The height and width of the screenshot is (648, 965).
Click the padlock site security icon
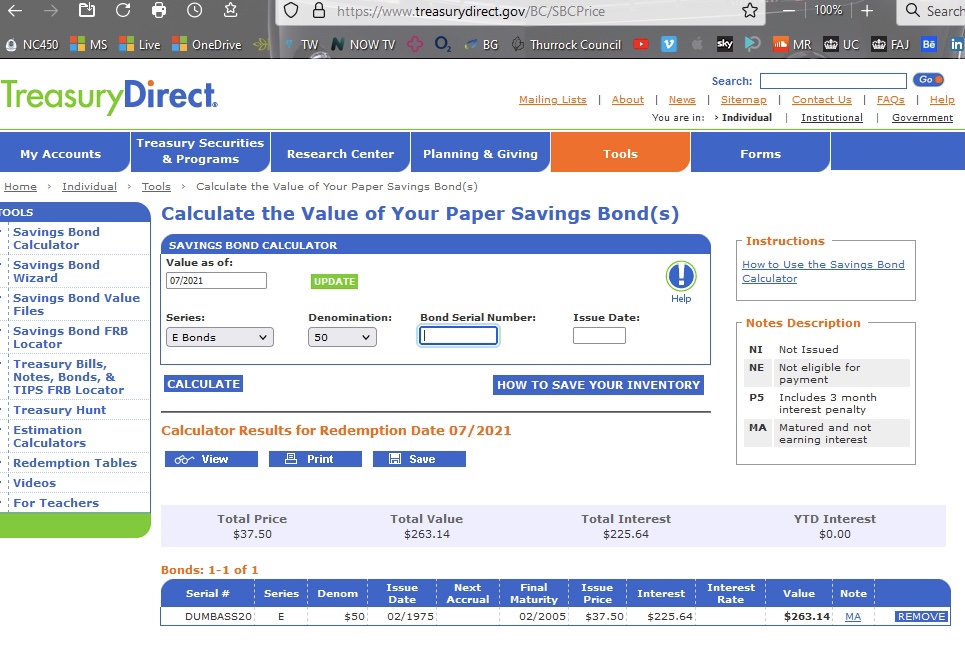tap(318, 10)
